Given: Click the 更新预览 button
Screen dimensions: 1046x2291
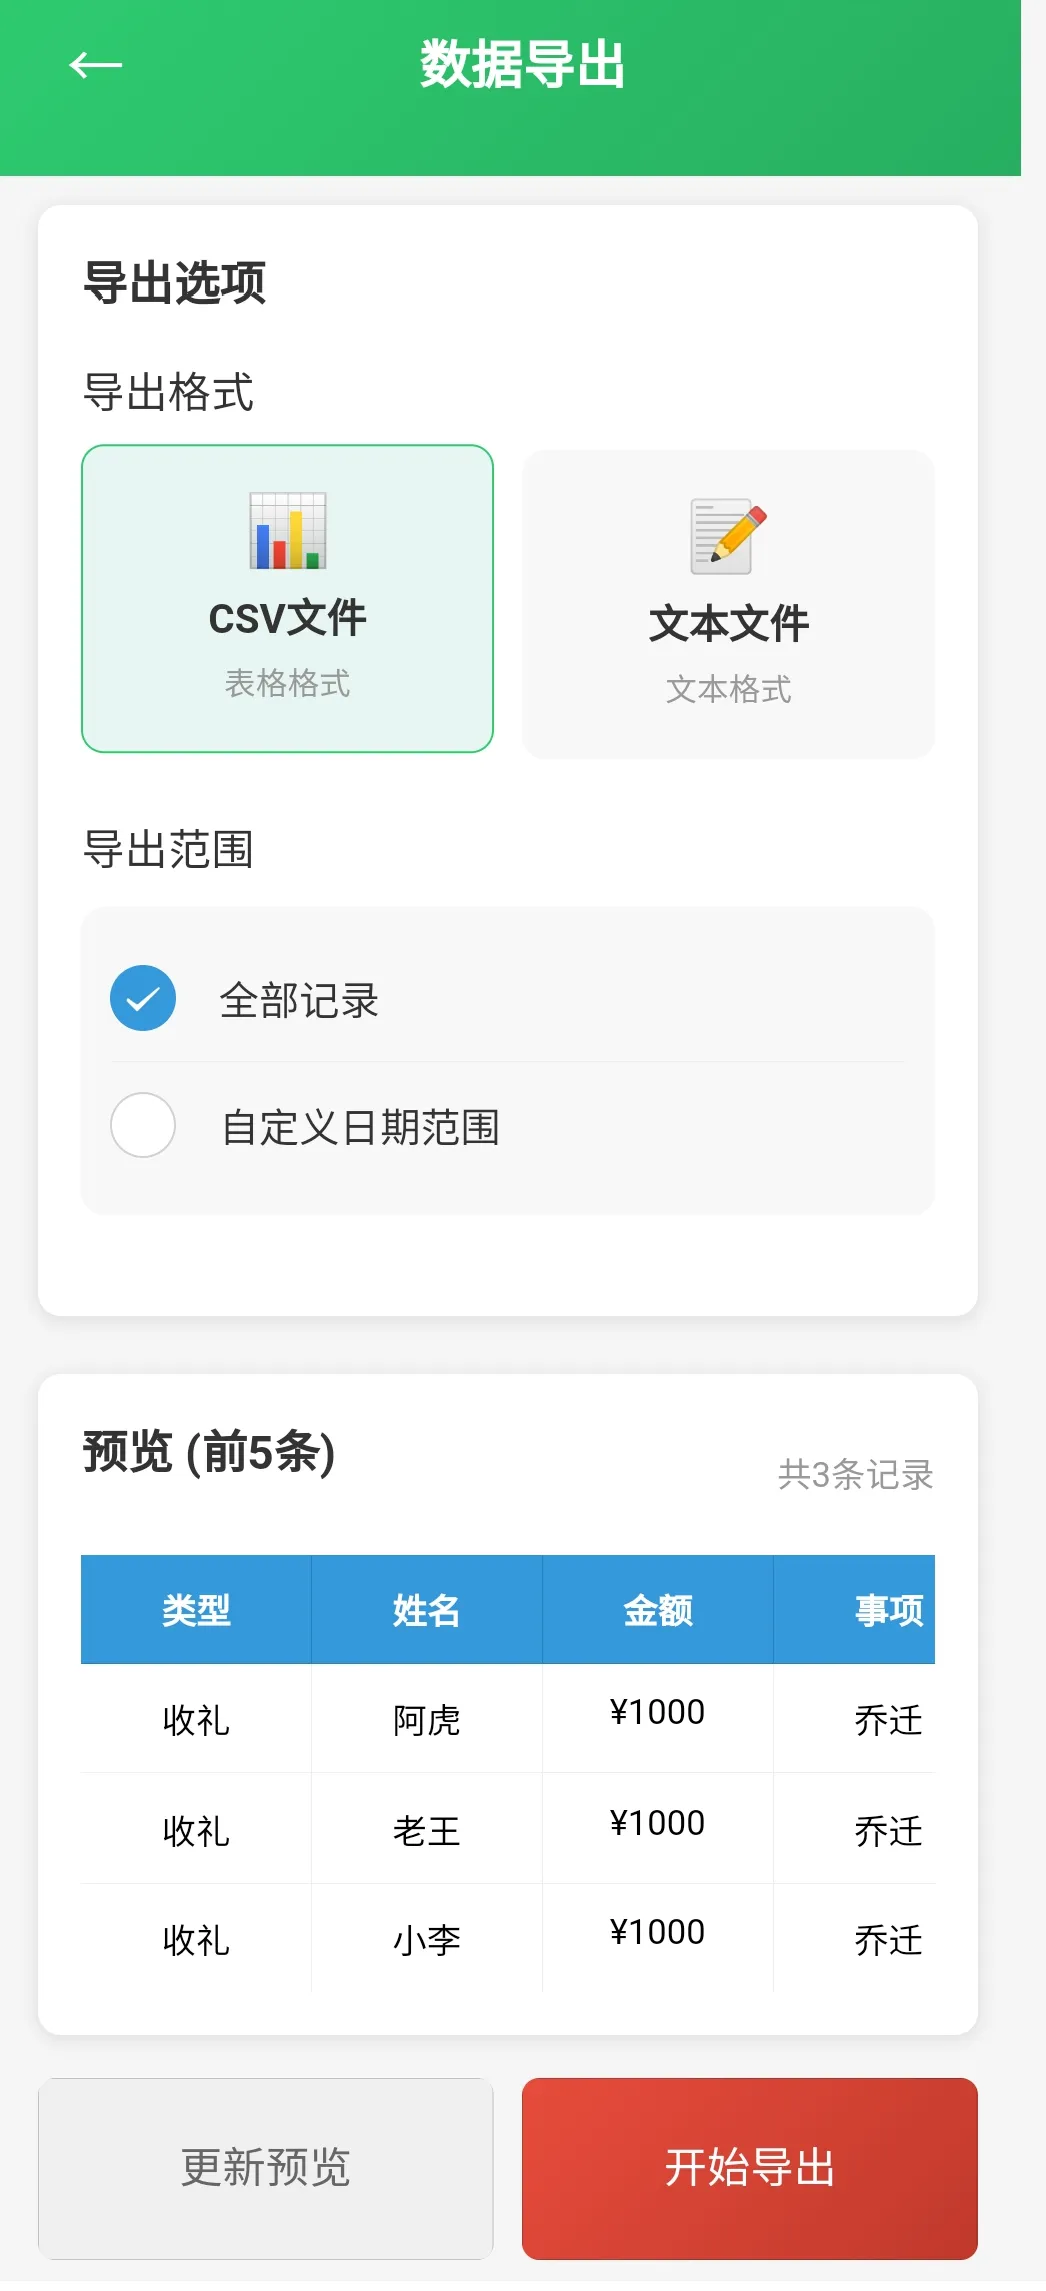Looking at the screenshot, I should pyautogui.click(x=266, y=2169).
